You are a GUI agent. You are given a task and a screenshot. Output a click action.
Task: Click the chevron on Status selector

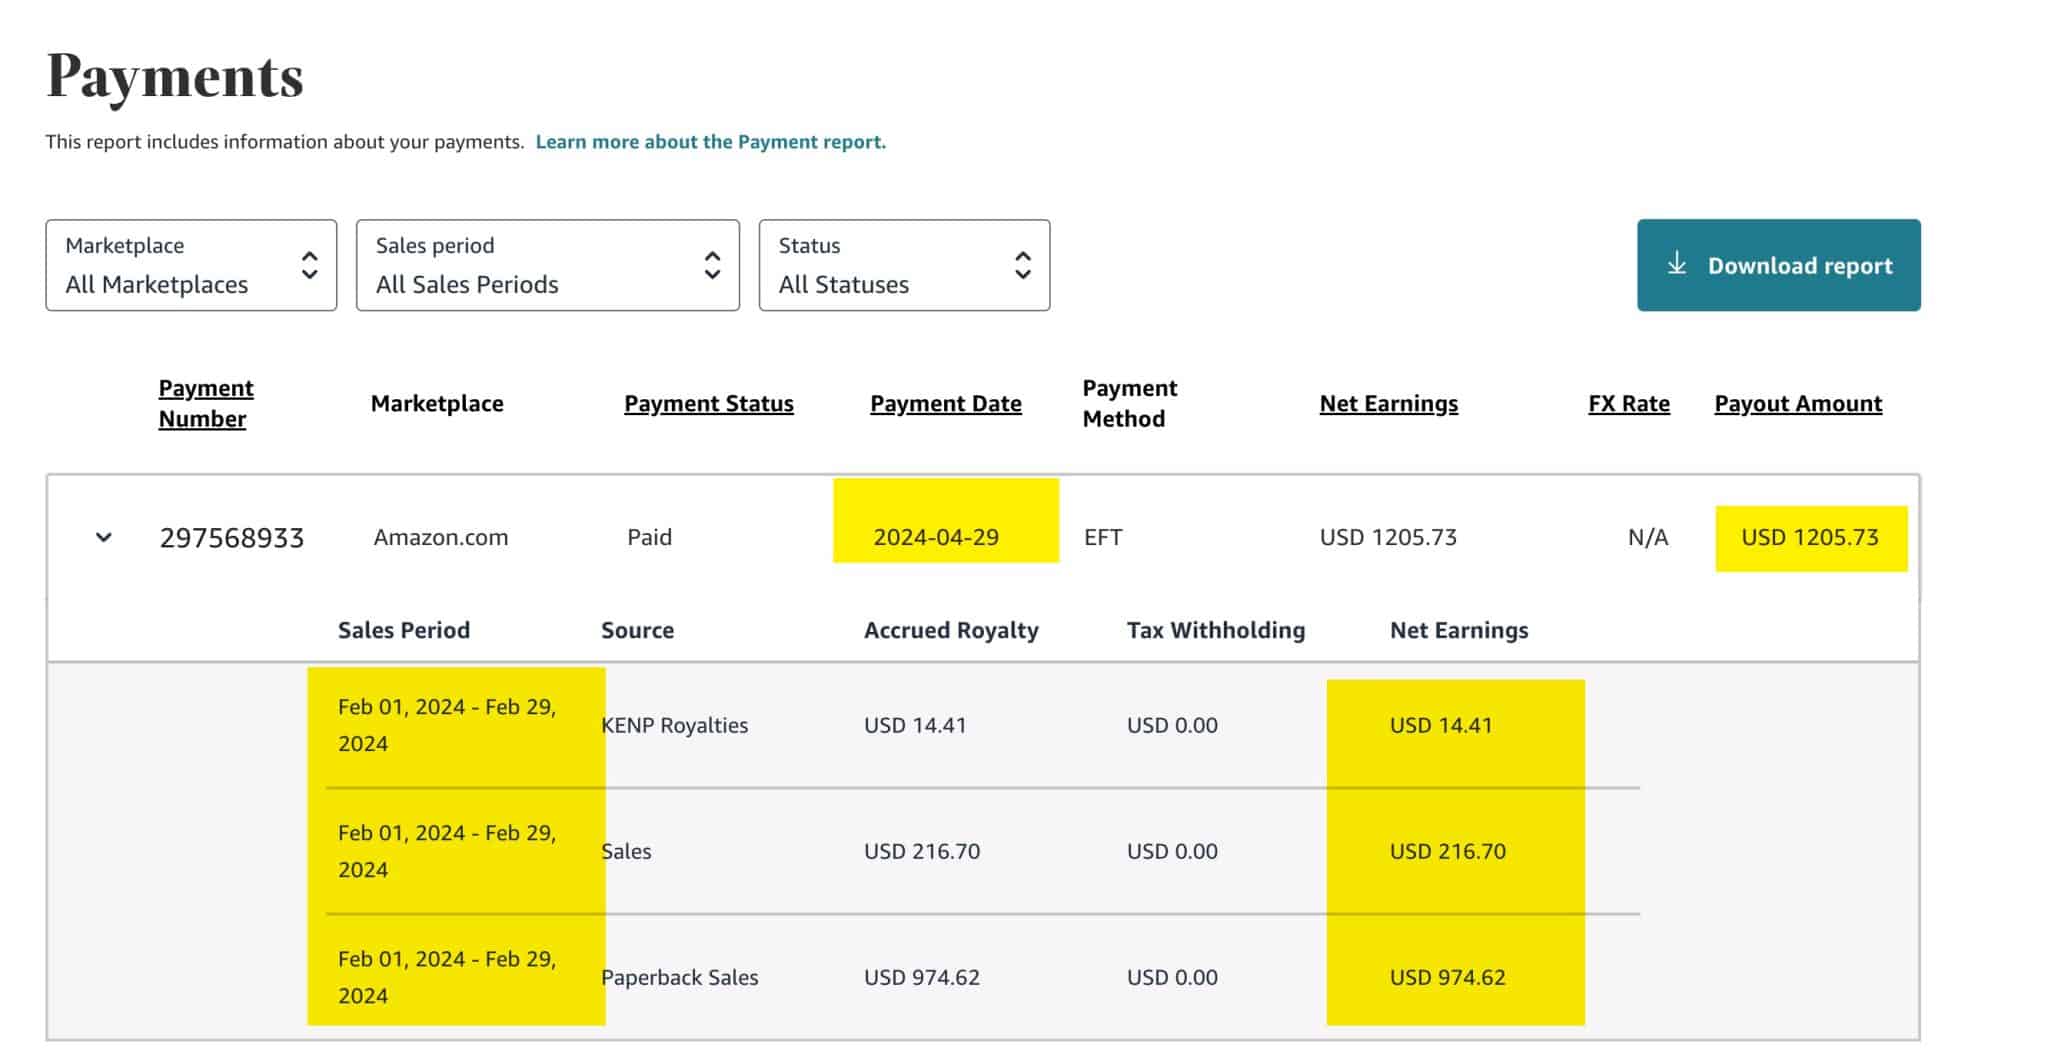(x=1023, y=265)
